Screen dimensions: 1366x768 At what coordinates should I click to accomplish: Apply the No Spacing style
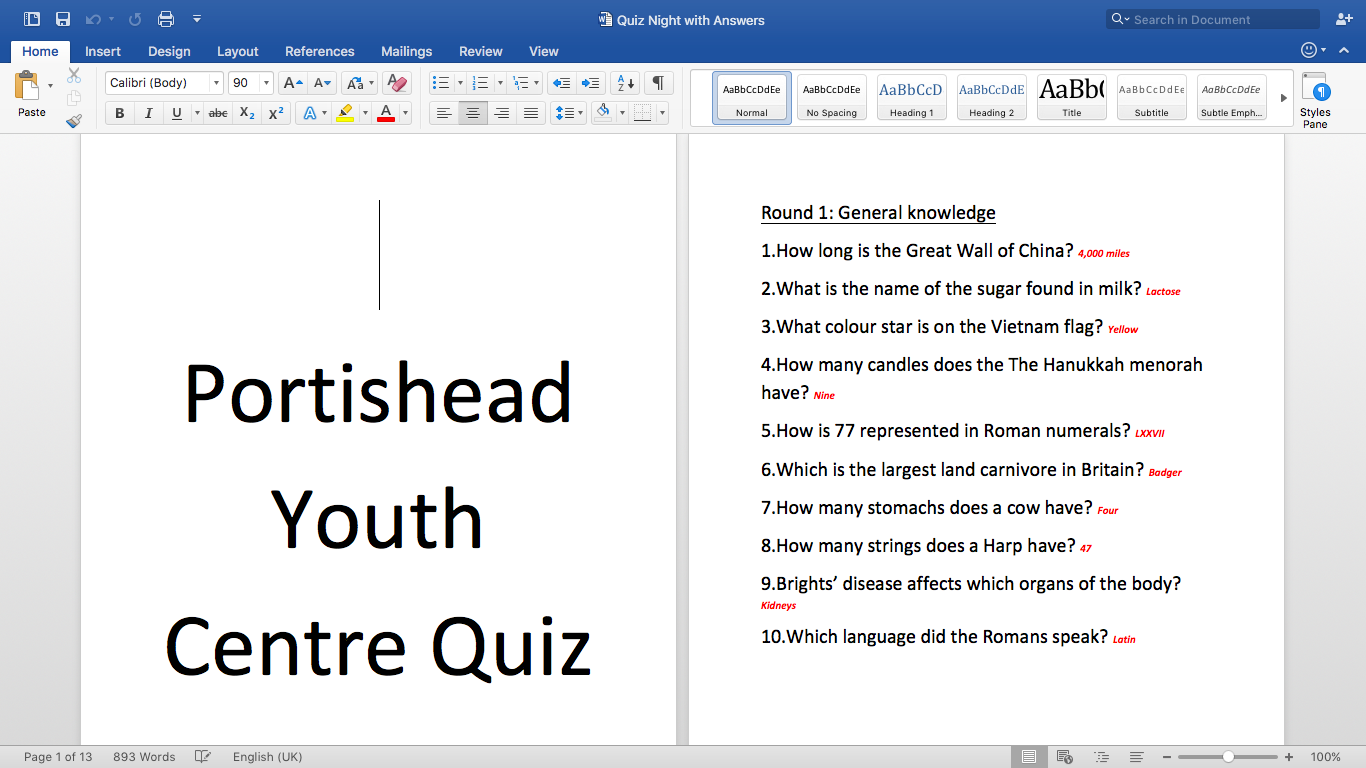(832, 98)
